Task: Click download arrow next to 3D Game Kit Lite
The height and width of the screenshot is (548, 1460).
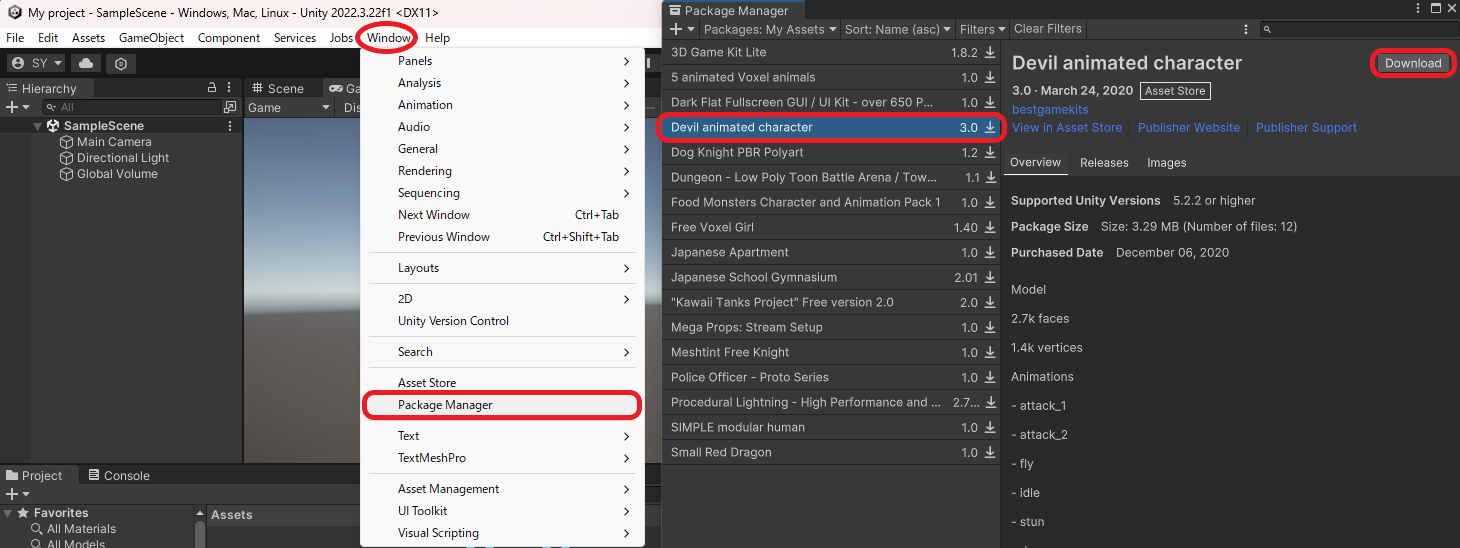Action: coord(990,52)
